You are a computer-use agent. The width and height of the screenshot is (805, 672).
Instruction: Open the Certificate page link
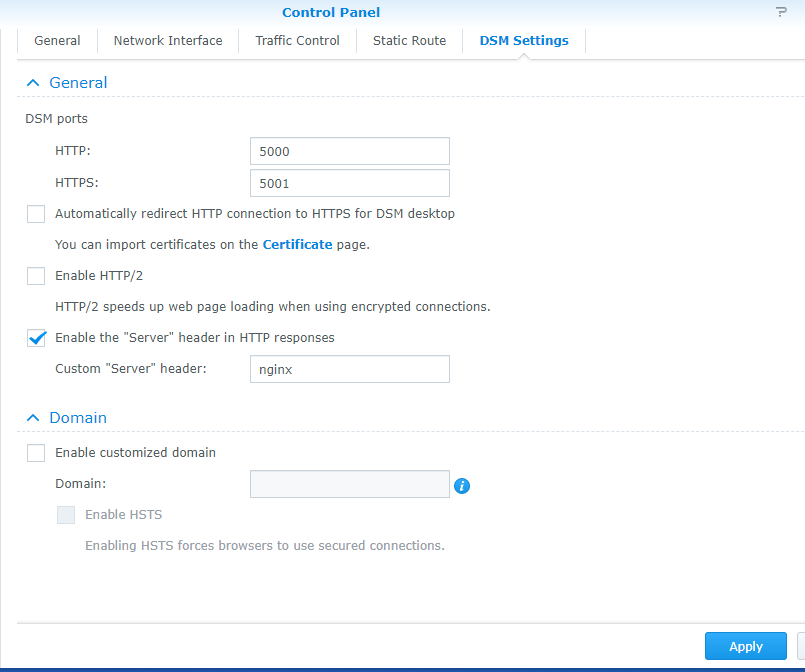(297, 244)
